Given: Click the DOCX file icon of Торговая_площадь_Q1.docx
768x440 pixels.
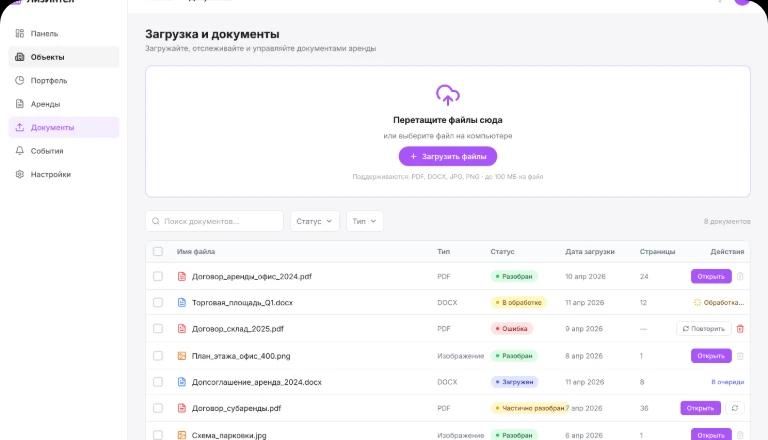Looking at the screenshot, I should click(x=182, y=302).
